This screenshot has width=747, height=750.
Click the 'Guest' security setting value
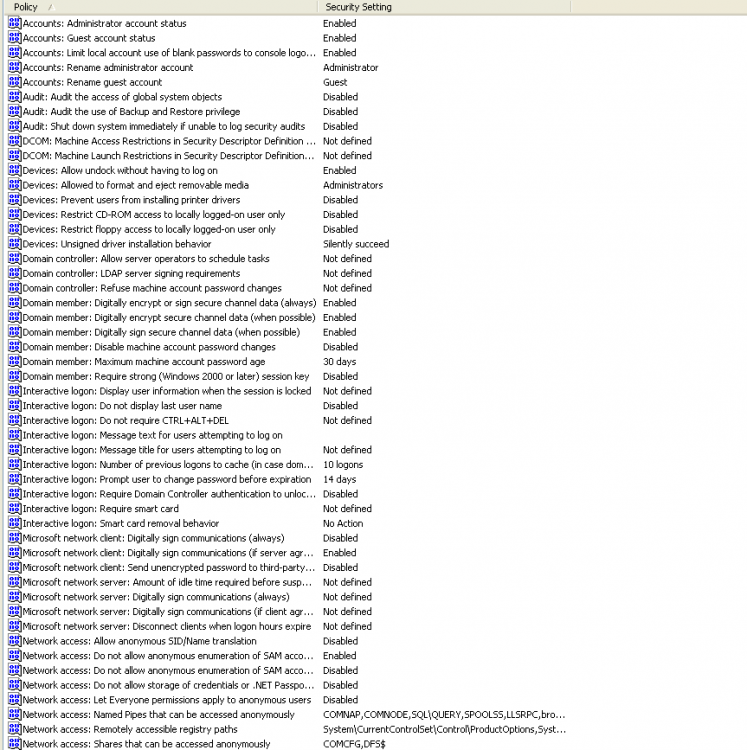[x=335, y=82]
